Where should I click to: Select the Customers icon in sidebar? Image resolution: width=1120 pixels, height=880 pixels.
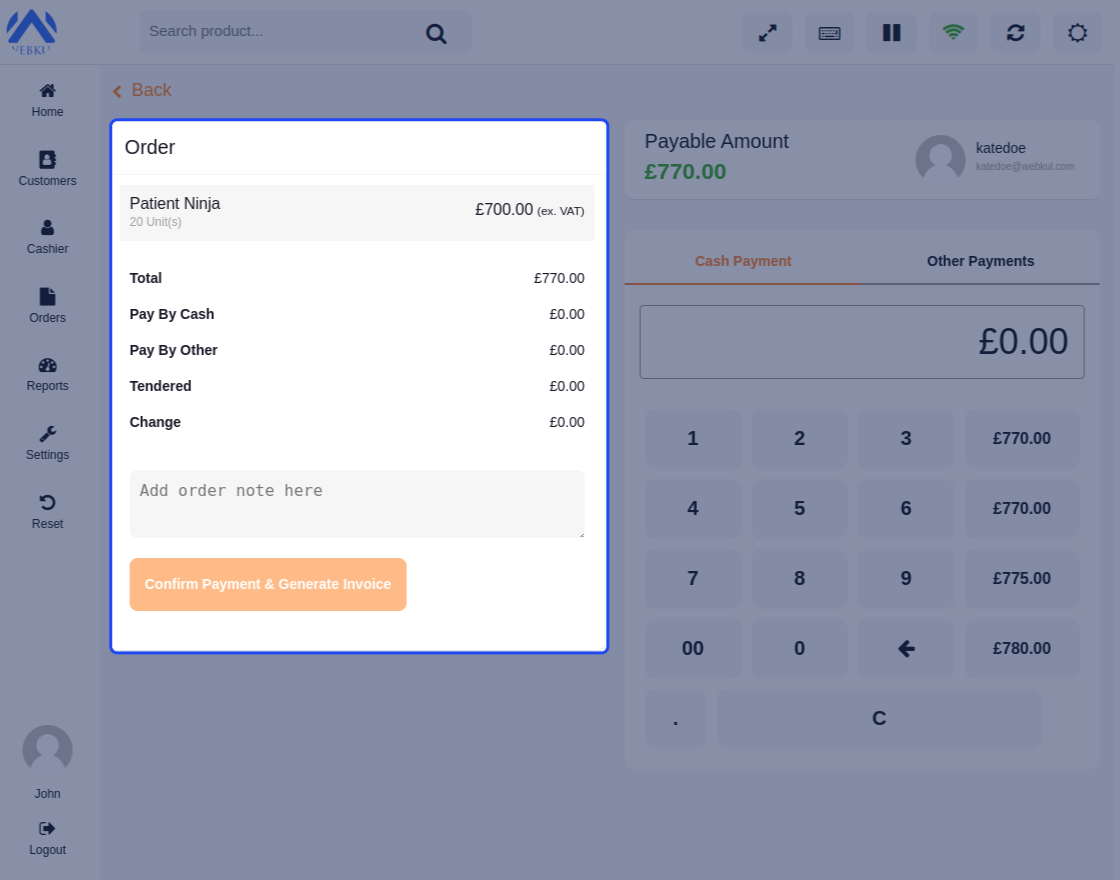tap(47, 167)
